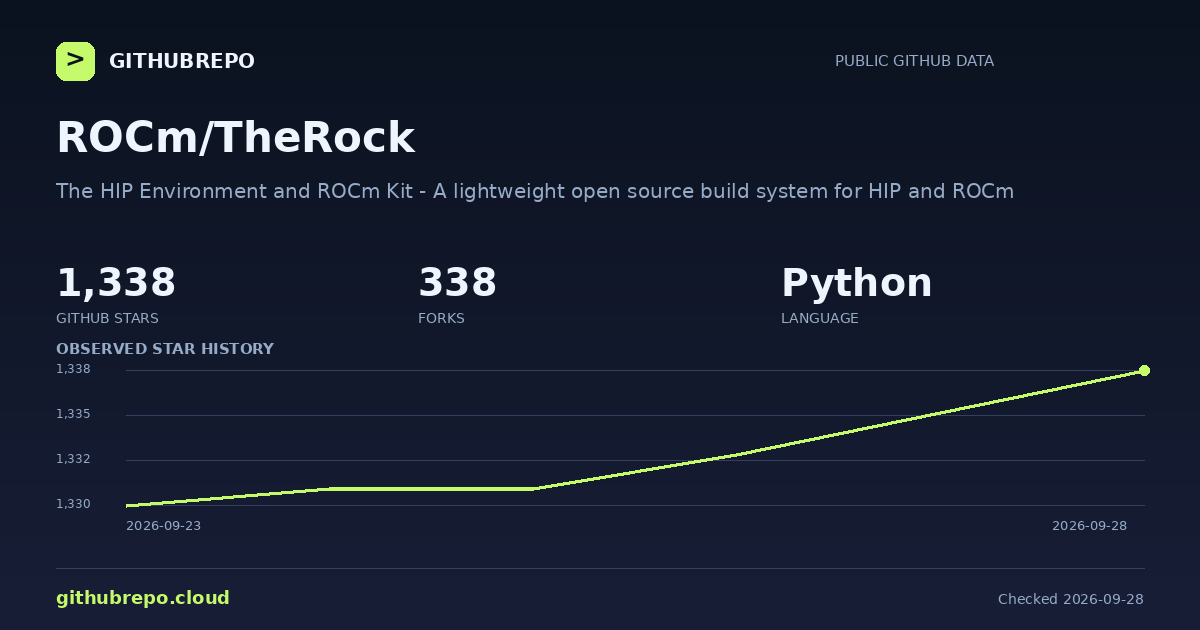
Task: Click the 1,338 y-axis label on chart
Action: [73, 369]
